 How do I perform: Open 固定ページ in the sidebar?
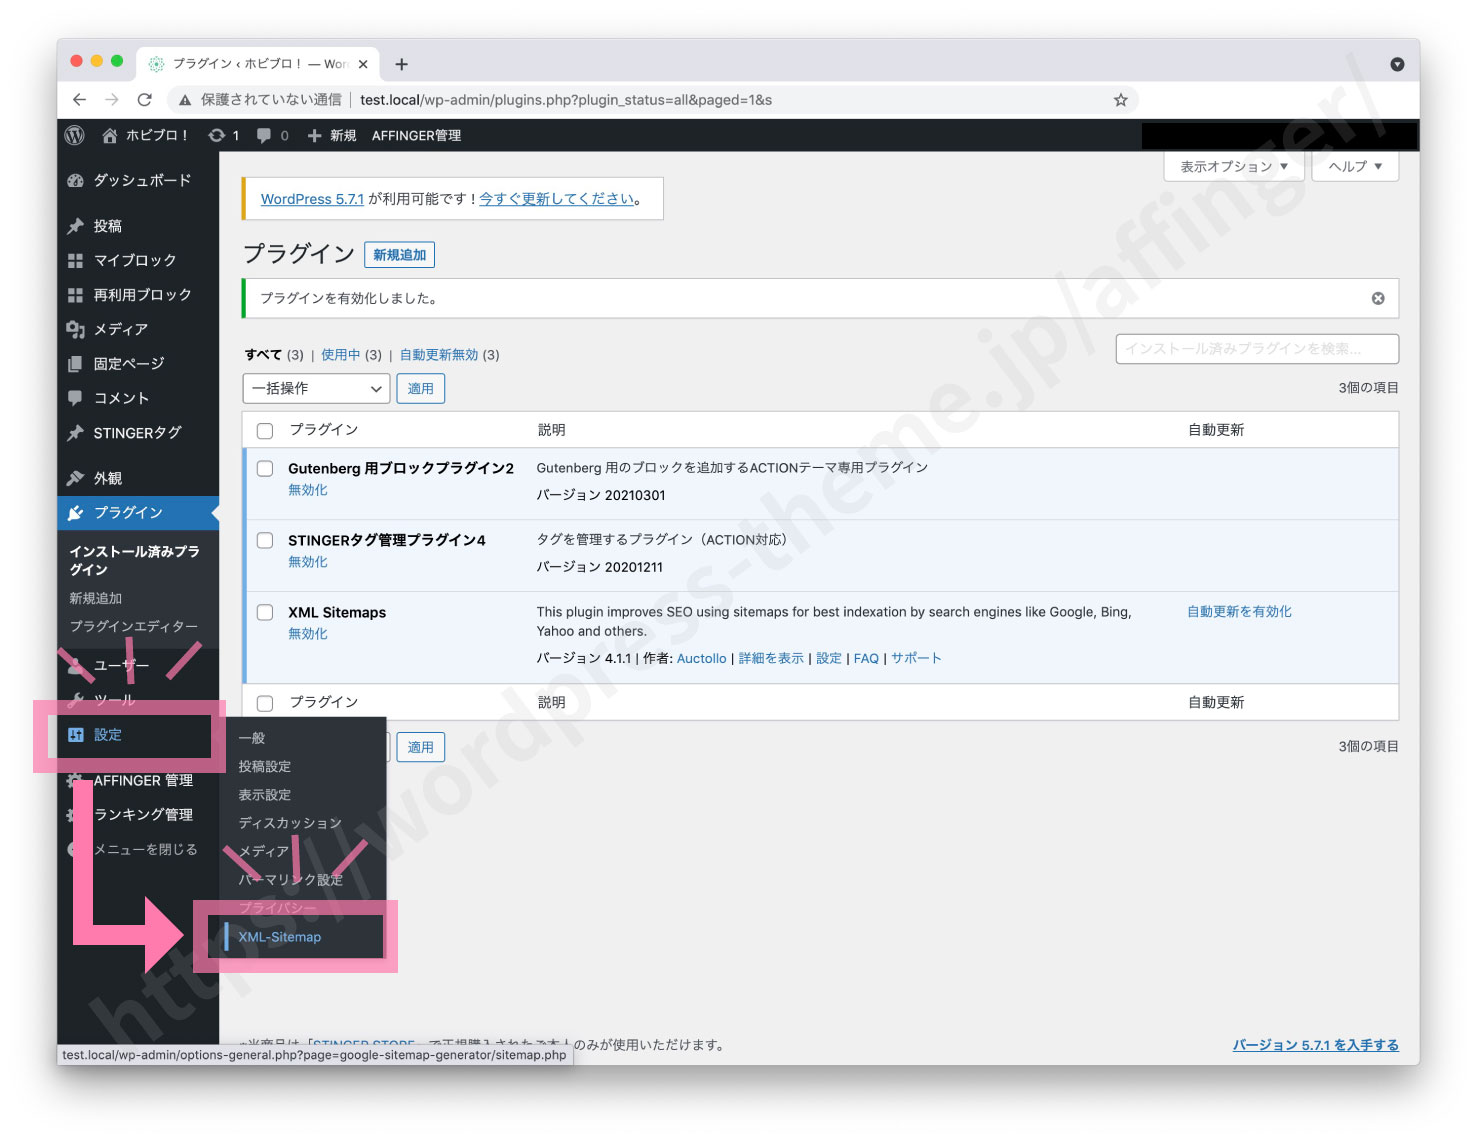[x=138, y=364]
